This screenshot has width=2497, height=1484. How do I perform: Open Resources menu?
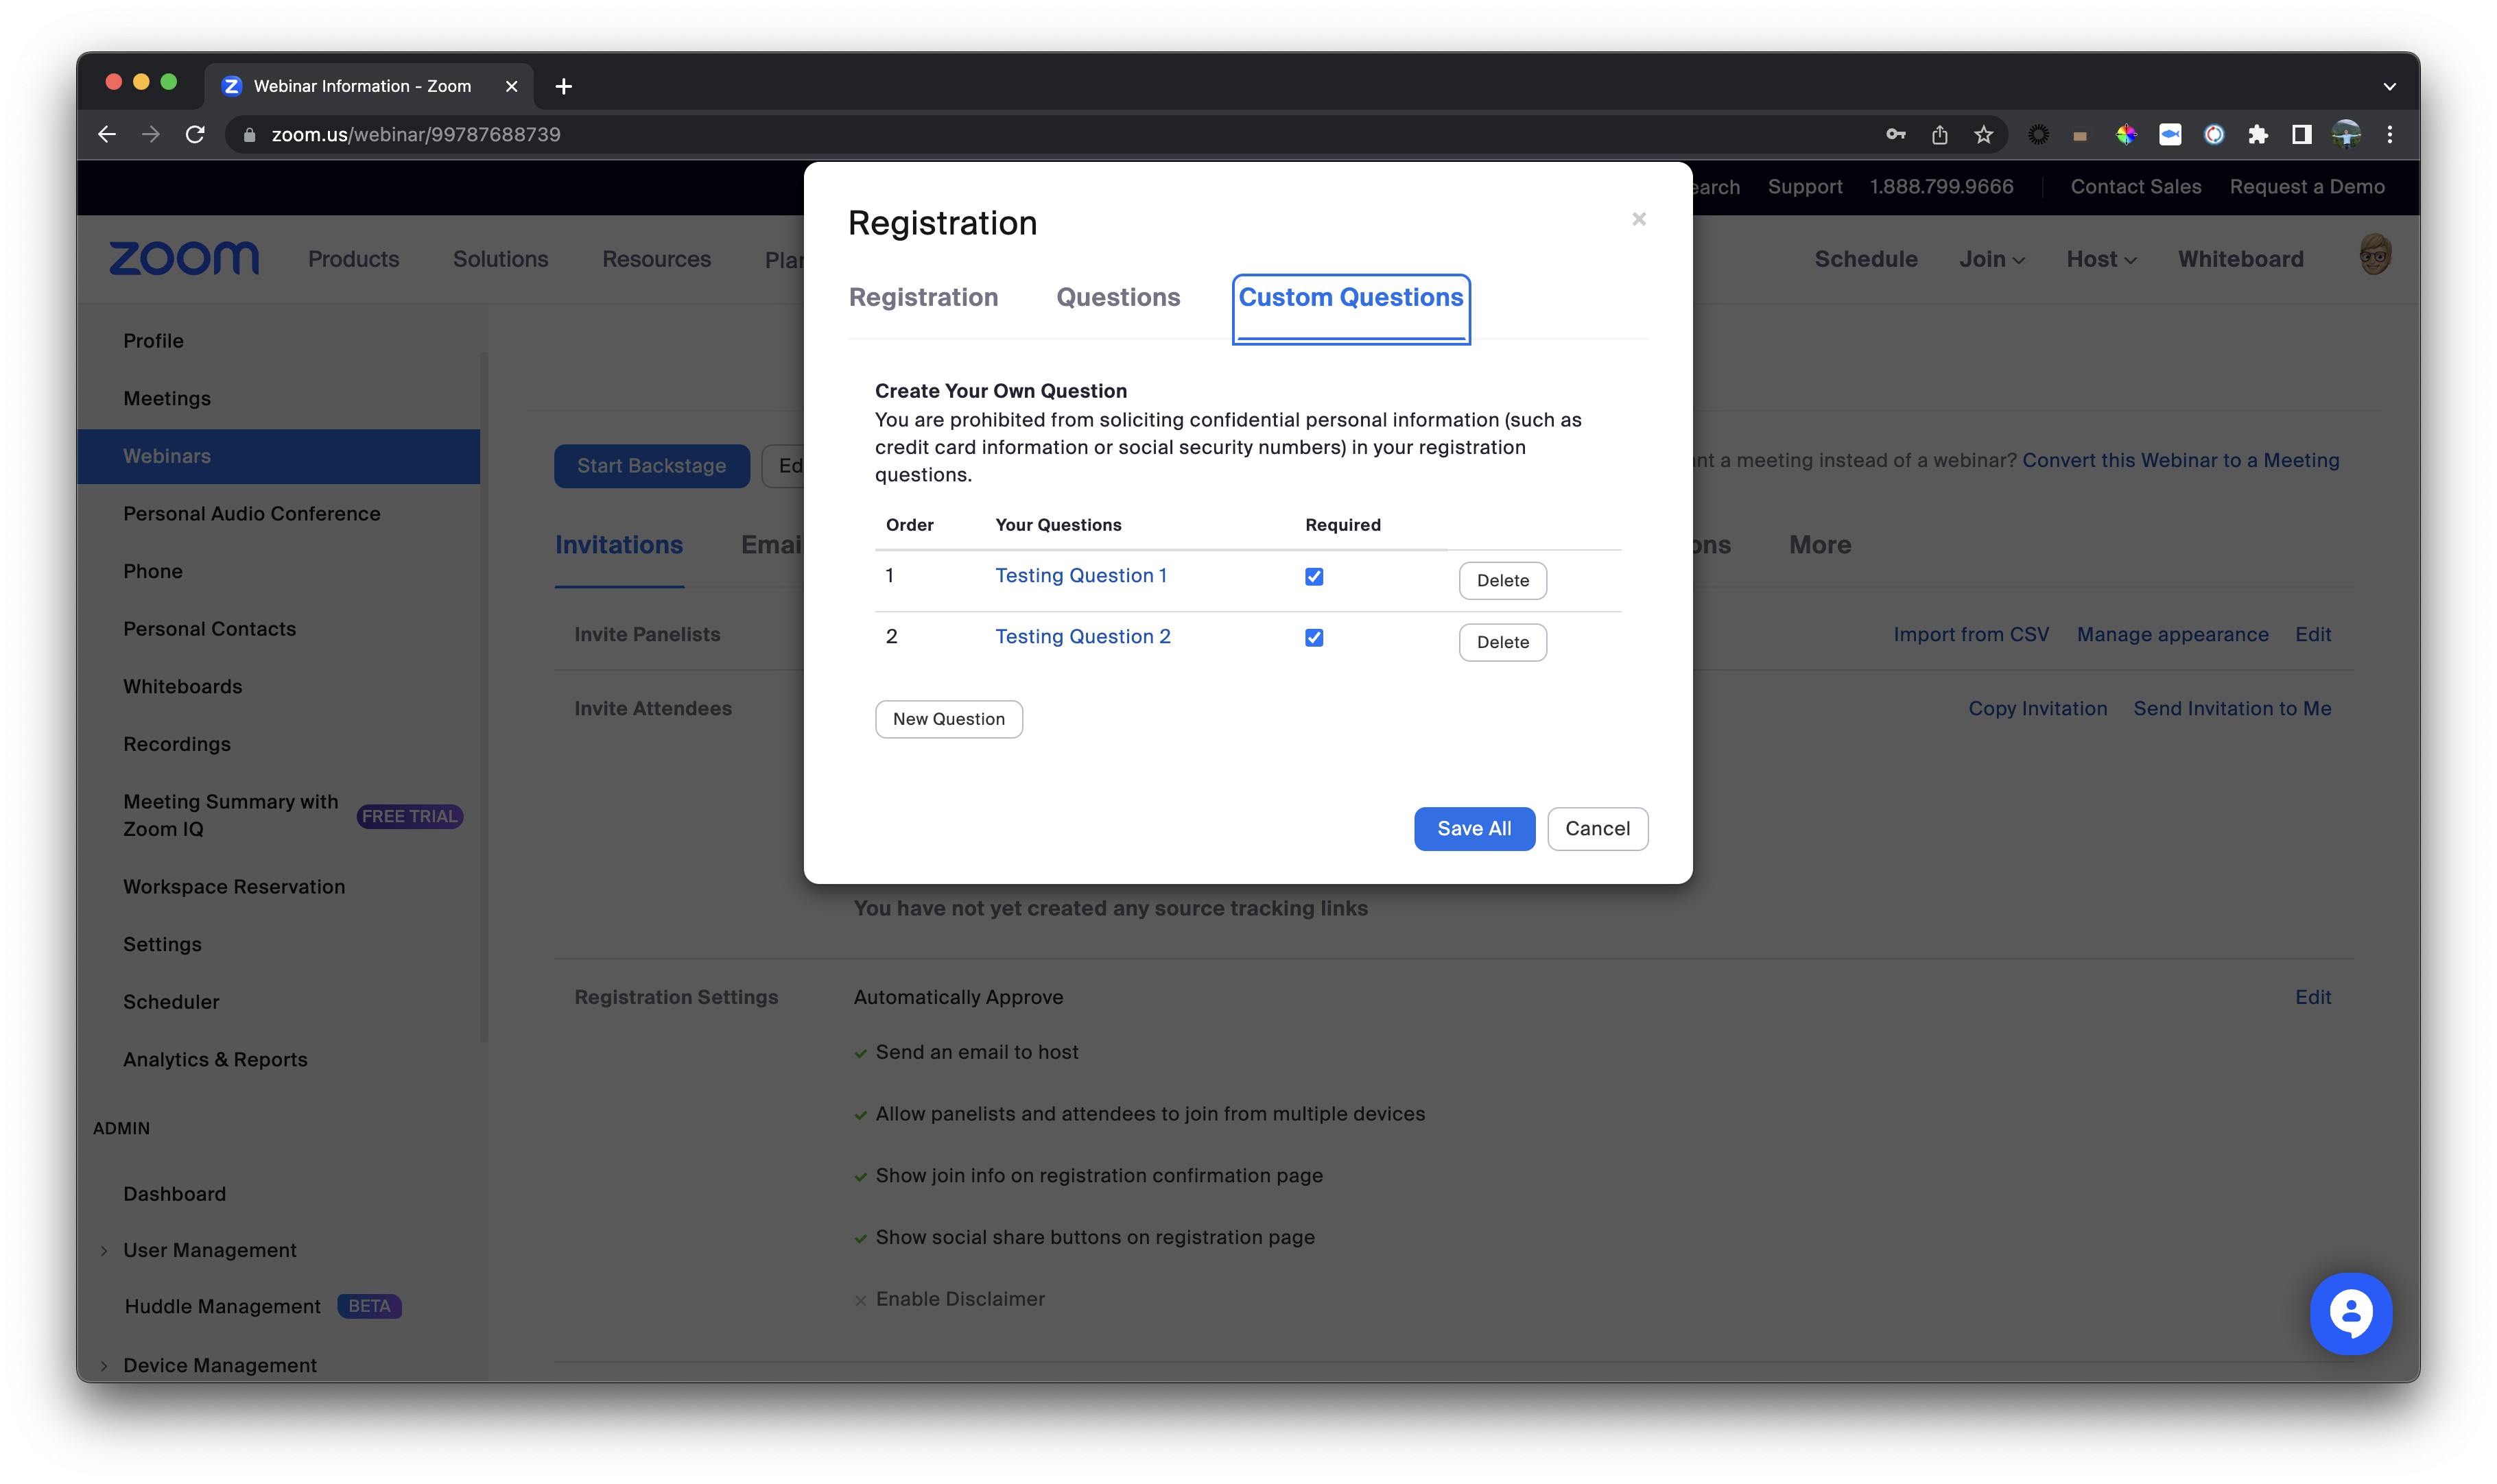[x=656, y=259]
